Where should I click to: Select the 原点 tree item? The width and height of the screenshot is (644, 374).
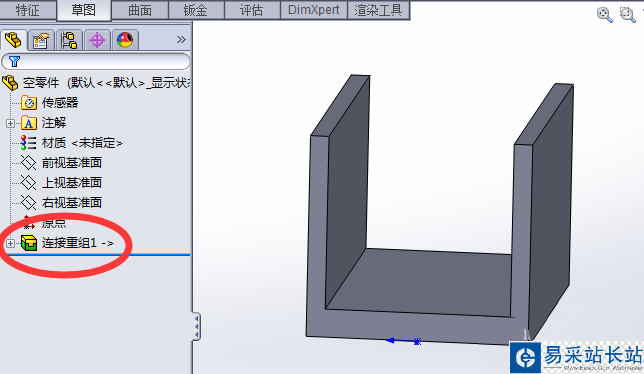point(54,223)
